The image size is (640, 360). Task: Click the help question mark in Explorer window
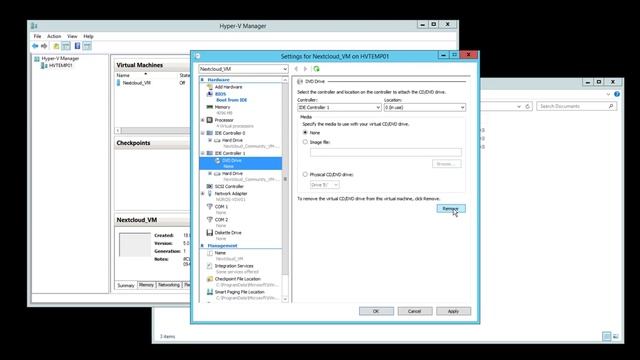click(x=617, y=94)
